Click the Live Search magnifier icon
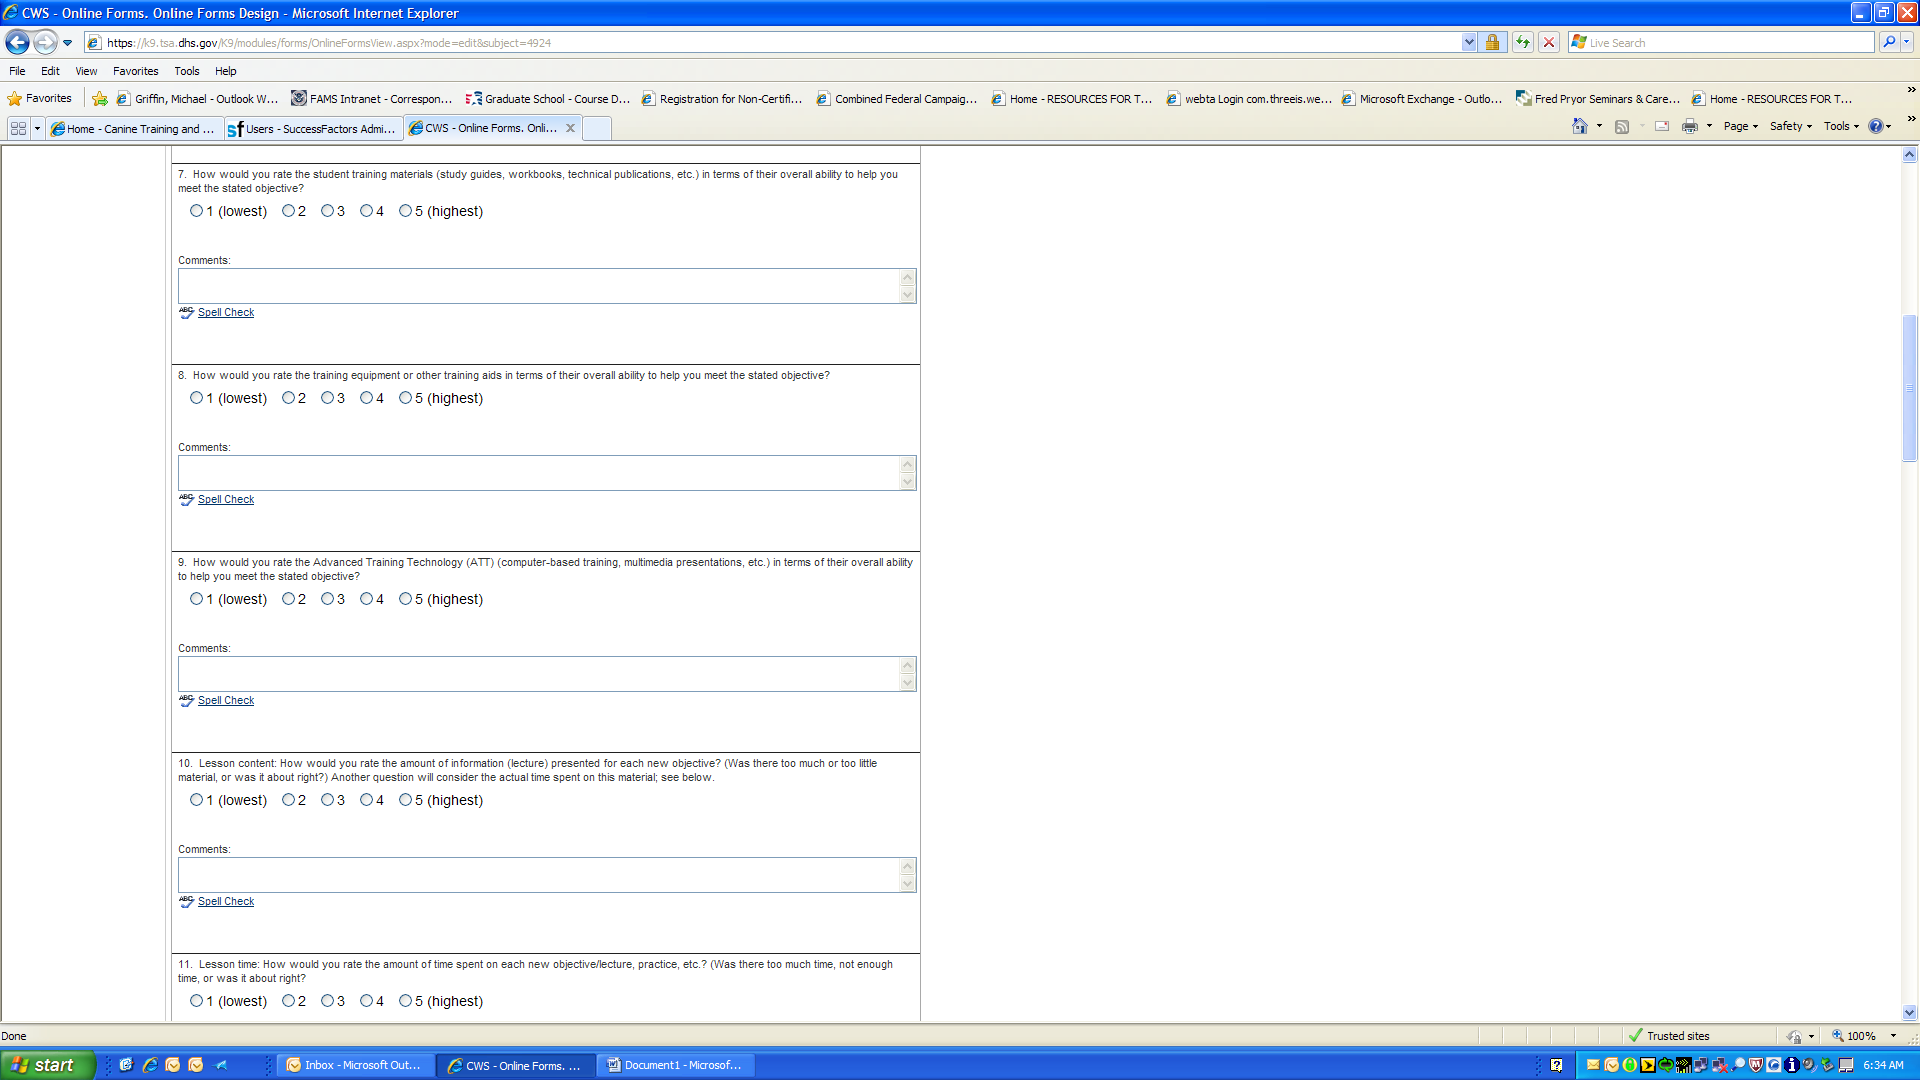The width and height of the screenshot is (1920, 1080). pos(1889,43)
